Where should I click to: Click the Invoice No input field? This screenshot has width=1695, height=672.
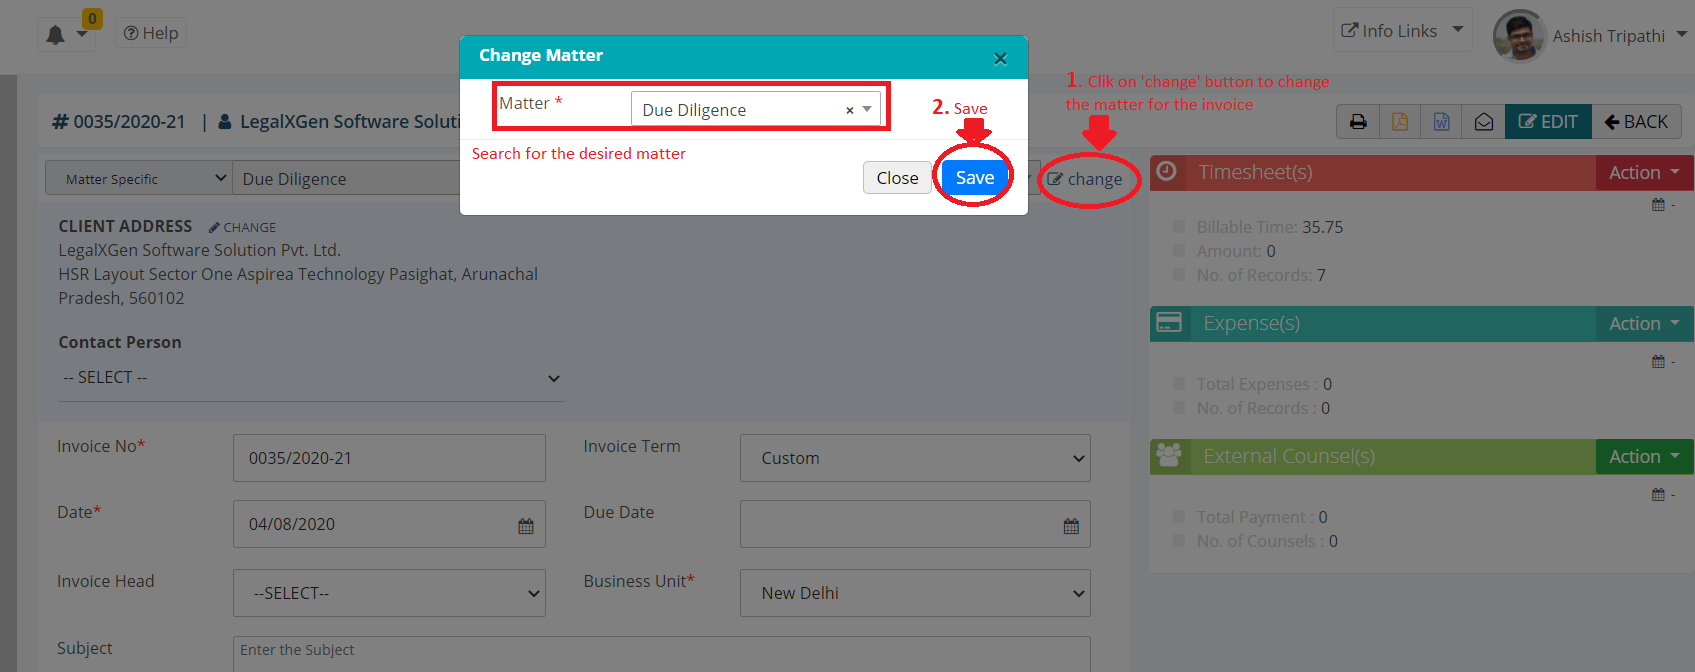389,458
